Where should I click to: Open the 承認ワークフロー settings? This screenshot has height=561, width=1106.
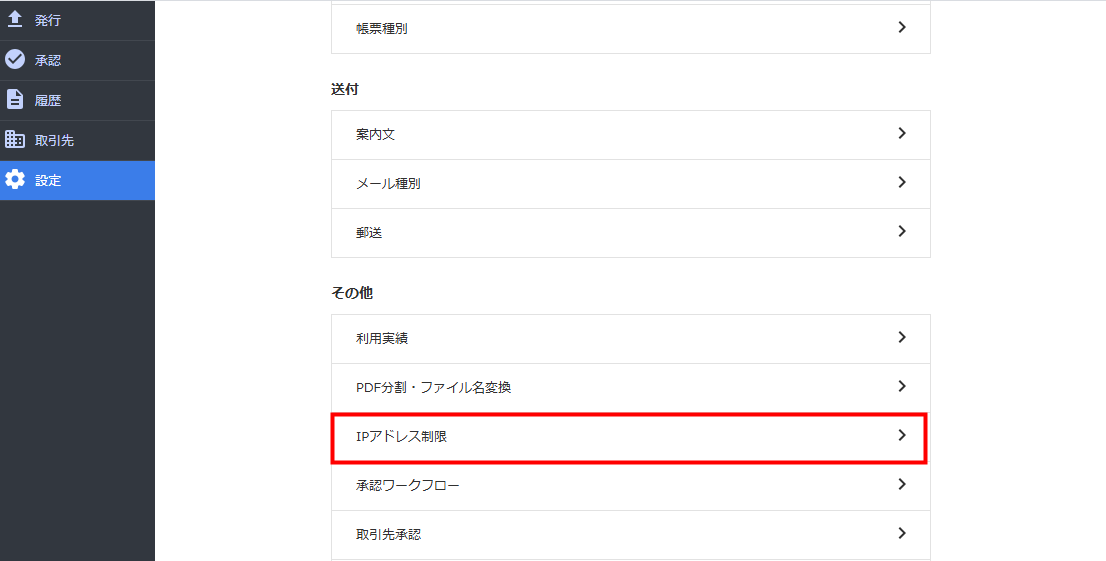pos(631,485)
